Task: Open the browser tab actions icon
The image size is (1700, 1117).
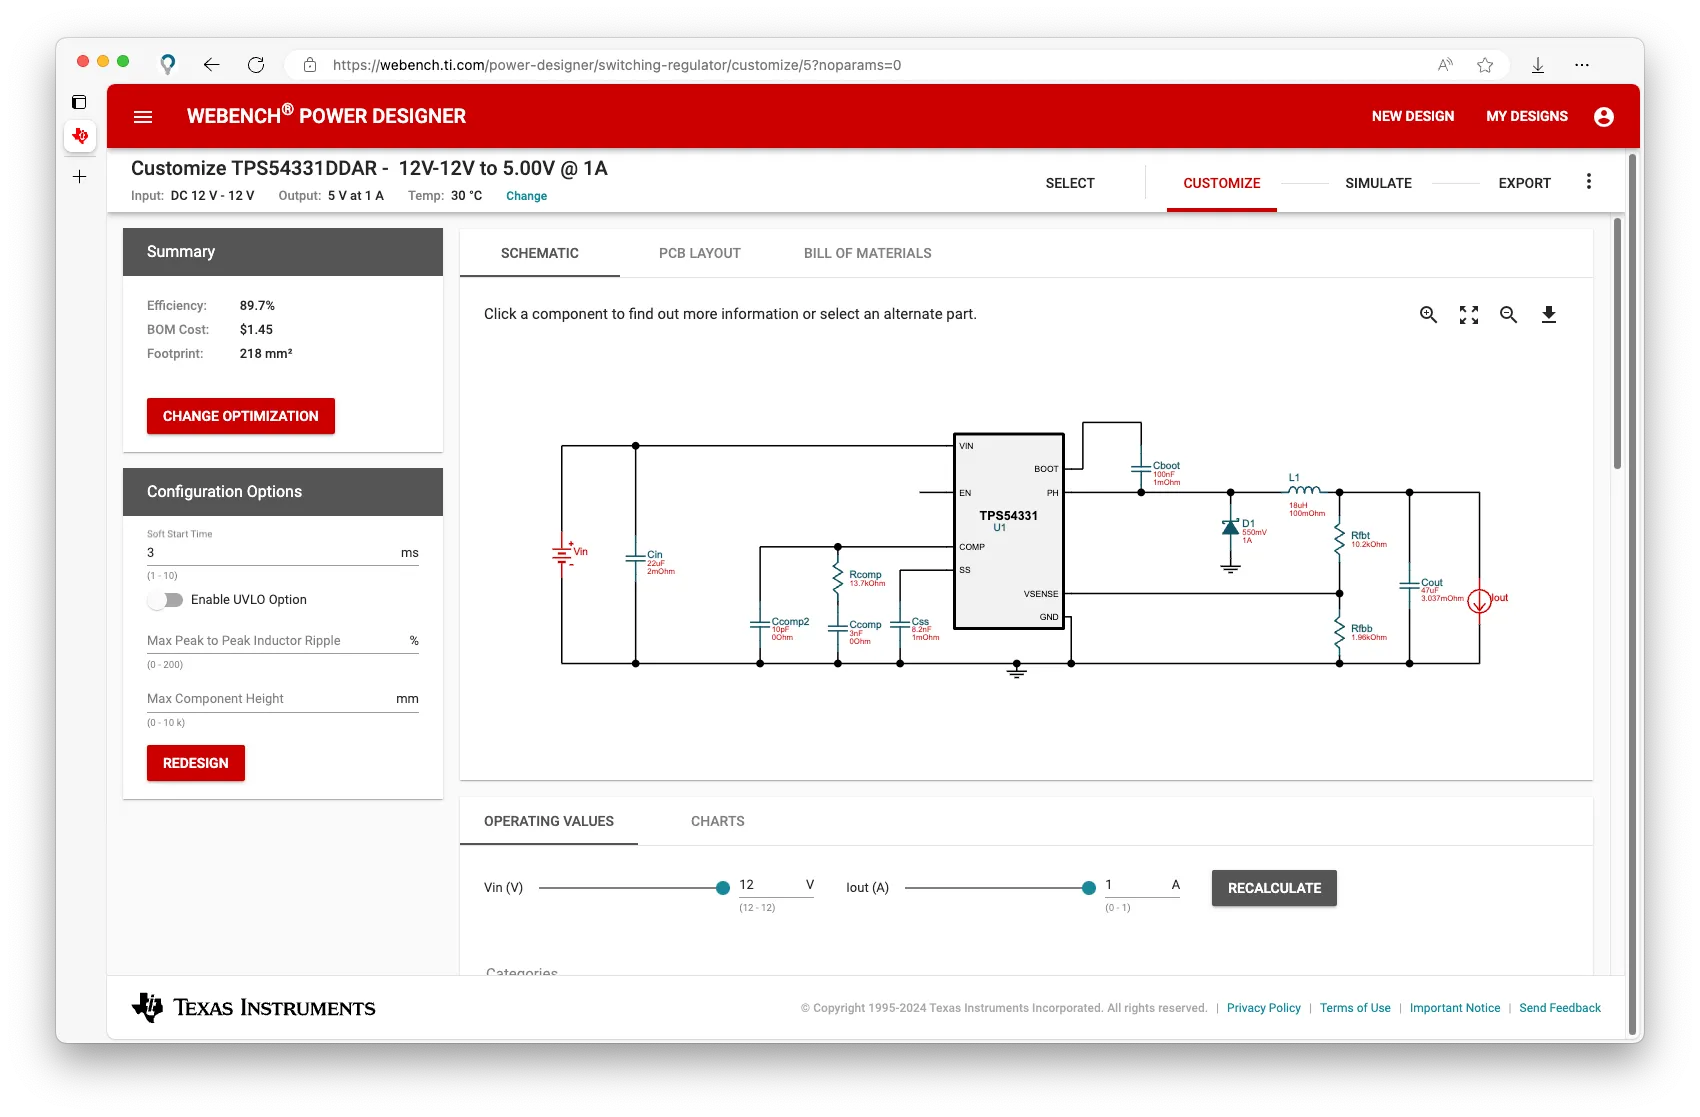Action: tap(79, 102)
